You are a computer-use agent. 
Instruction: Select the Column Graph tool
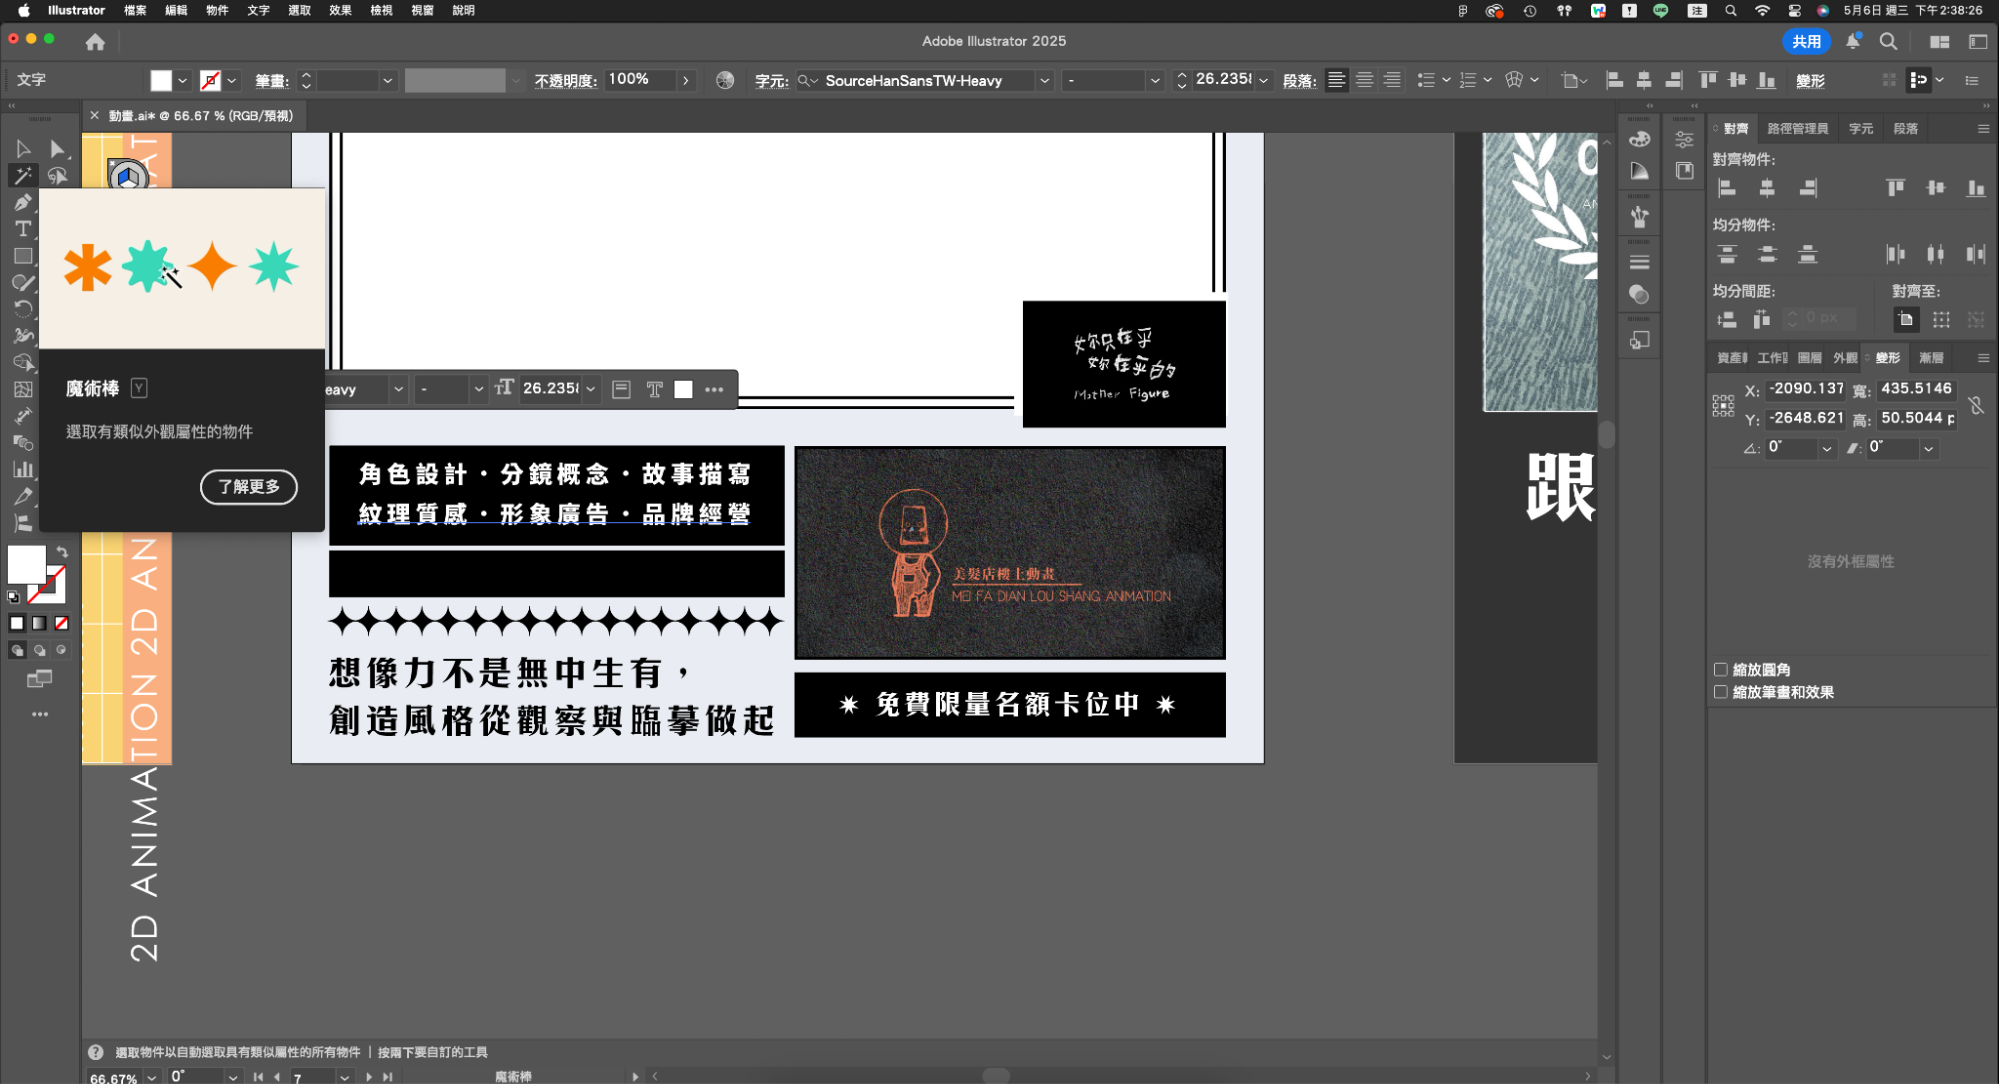(x=23, y=470)
